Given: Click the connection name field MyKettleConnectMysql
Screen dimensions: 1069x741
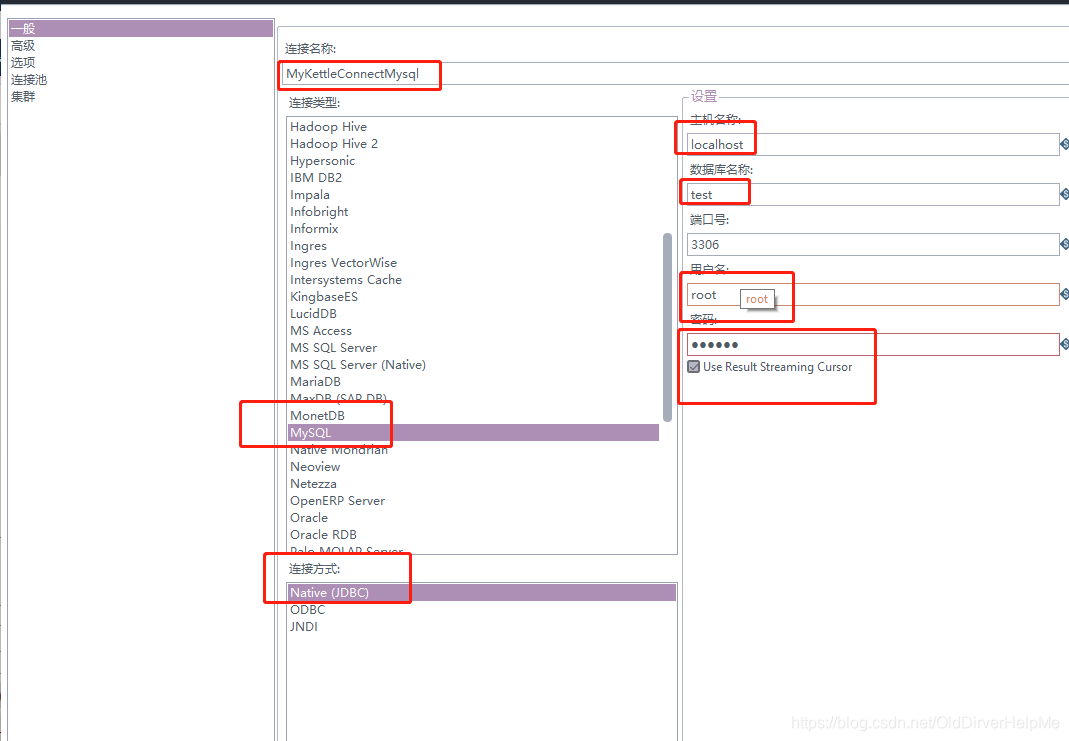Looking at the screenshot, I should tap(675, 74).
